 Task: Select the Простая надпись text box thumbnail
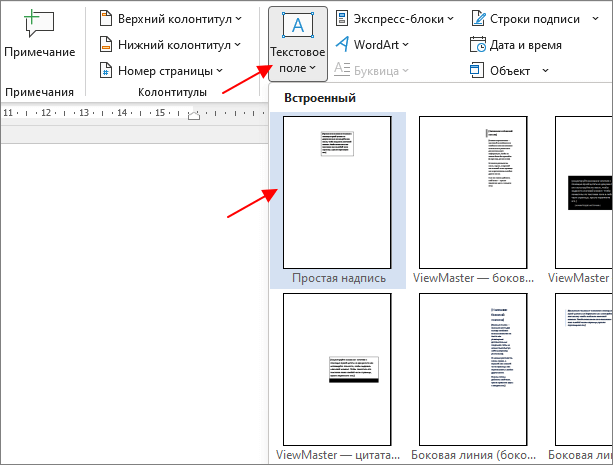coord(337,192)
